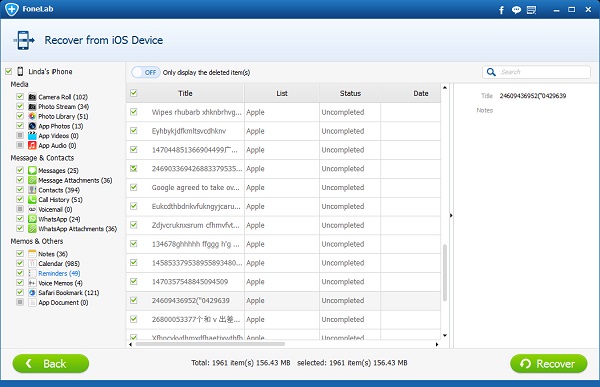
Task: Click the Camera Roll icon
Action: tap(32, 97)
